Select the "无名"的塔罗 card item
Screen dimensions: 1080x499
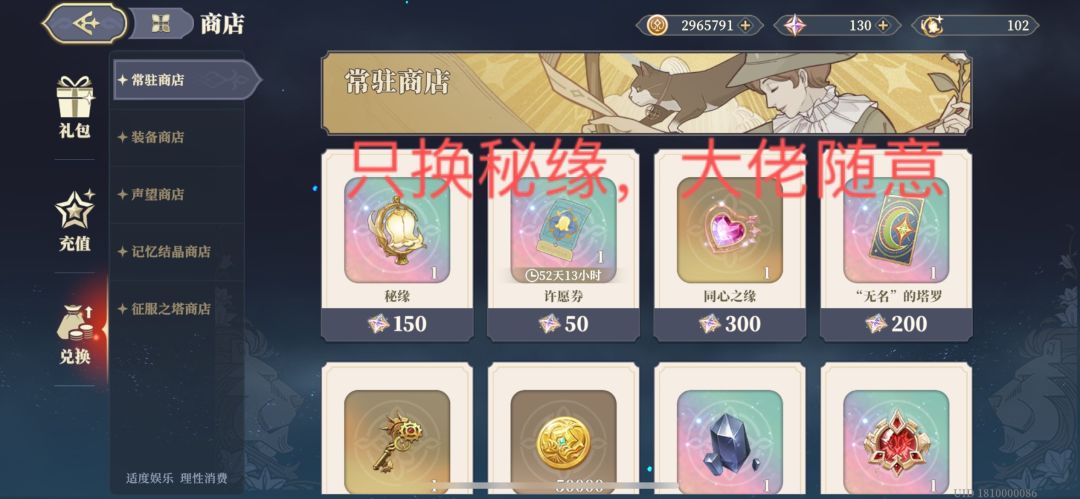(896, 246)
